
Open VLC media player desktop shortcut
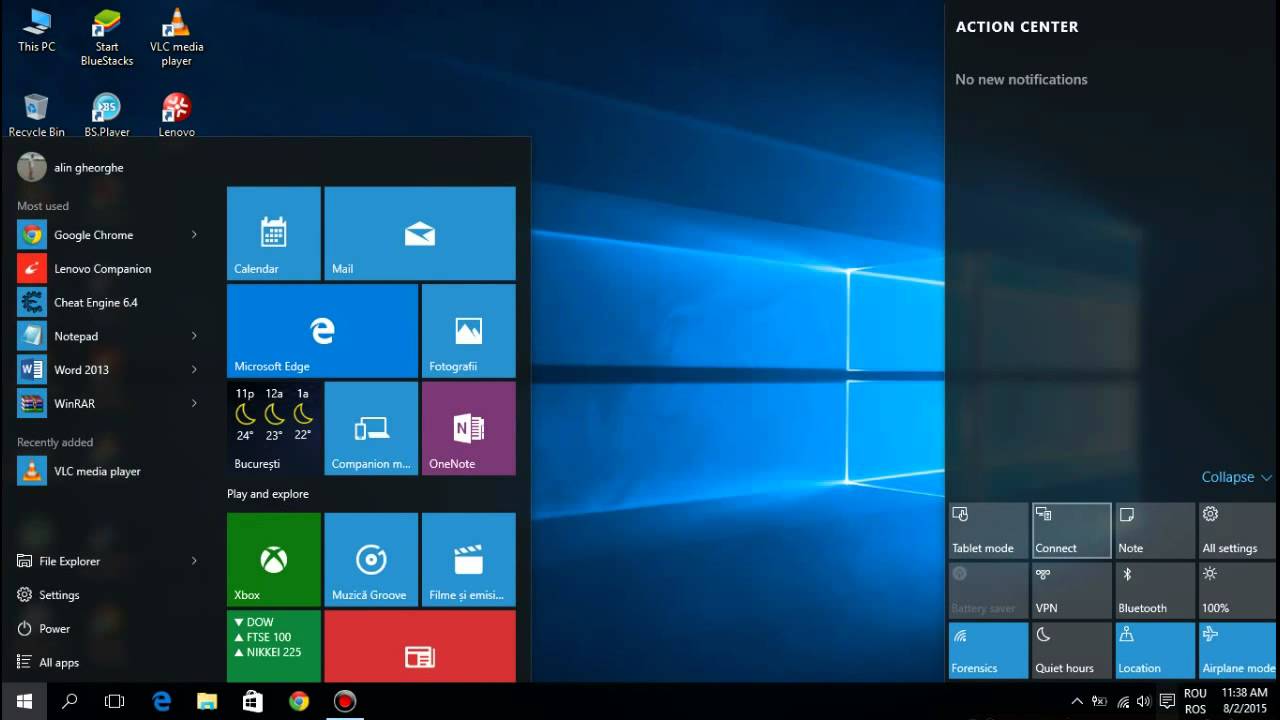click(177, 37)
